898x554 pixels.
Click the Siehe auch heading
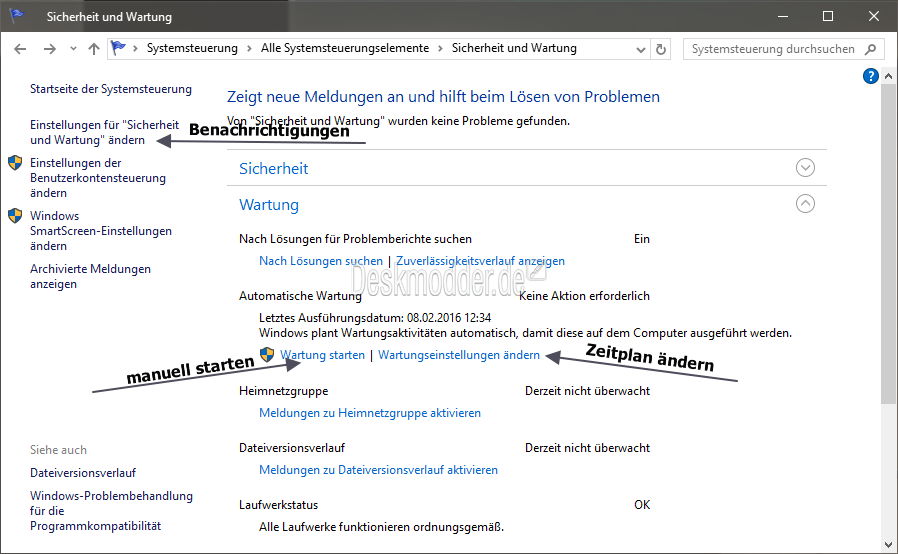[x=58, y=450]
